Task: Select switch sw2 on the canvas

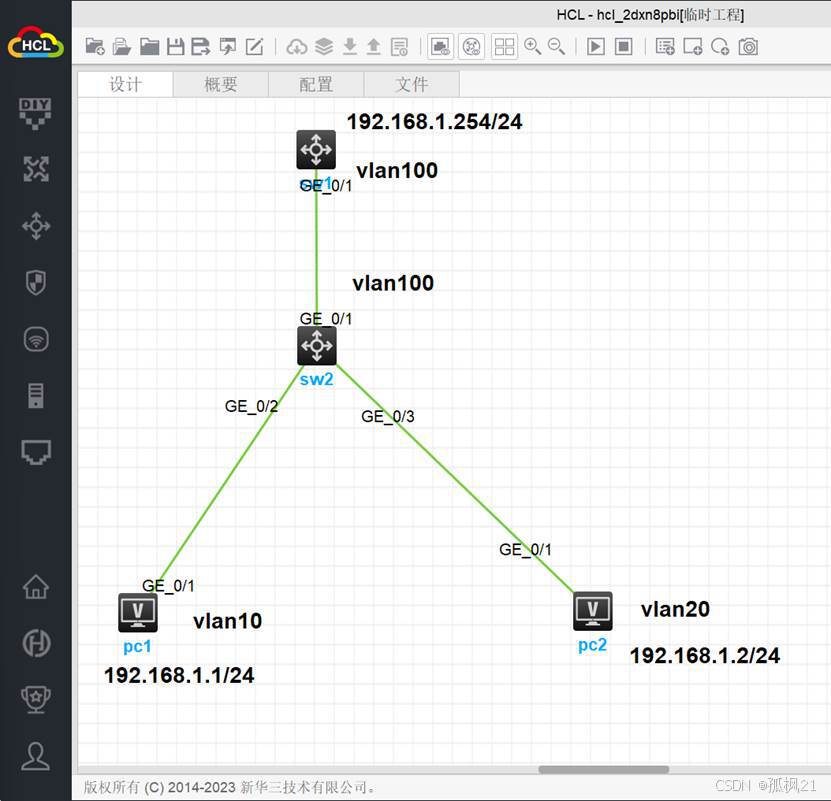Action: click(316, 345)
